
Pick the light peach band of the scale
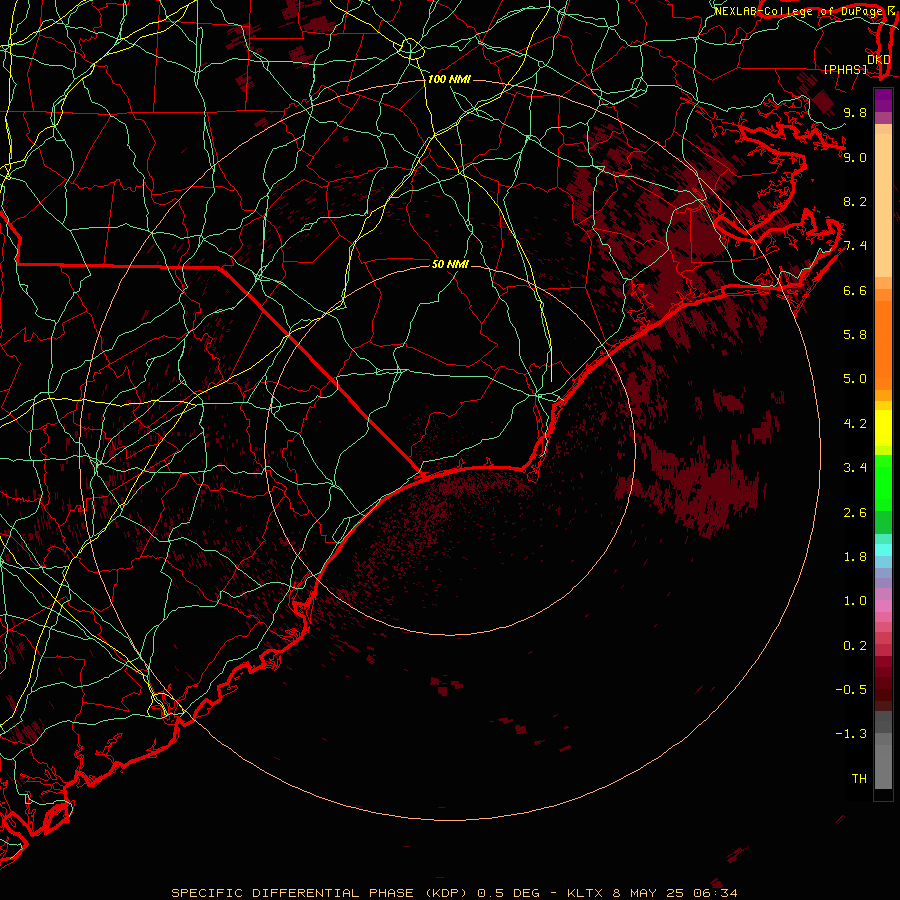(x=883, y=205)
